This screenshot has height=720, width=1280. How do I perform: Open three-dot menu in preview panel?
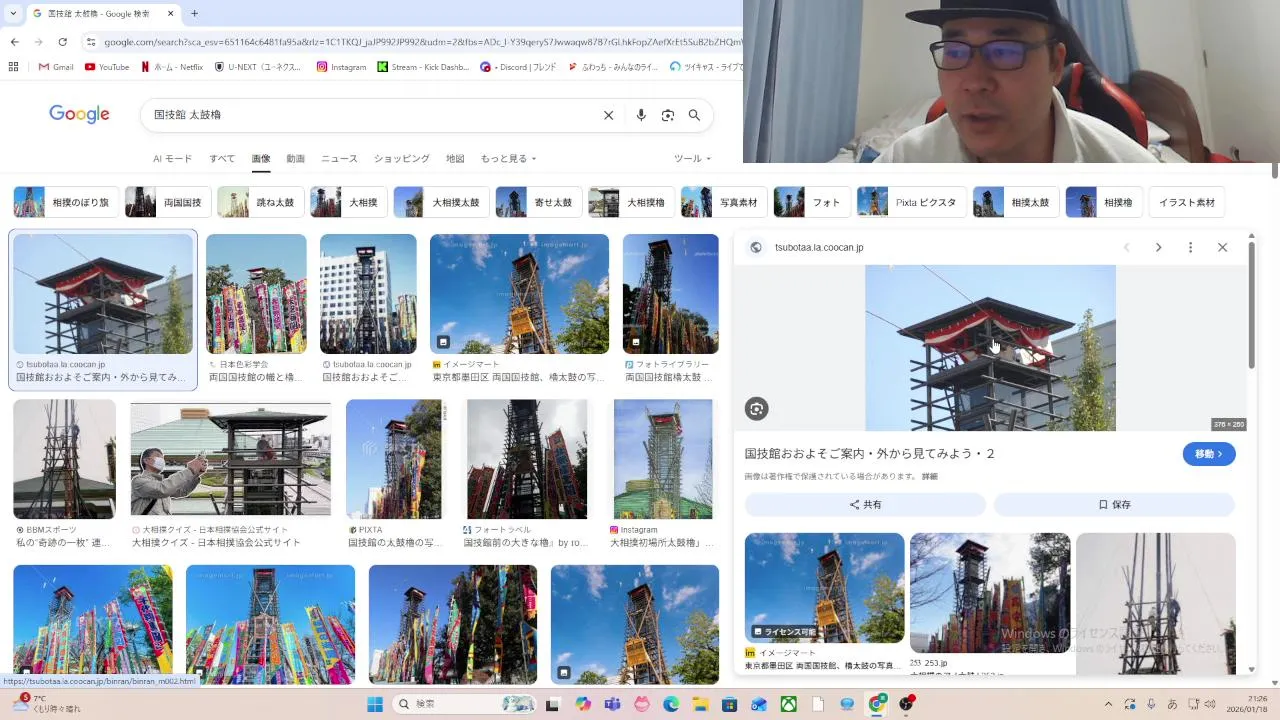(1190, 247)
